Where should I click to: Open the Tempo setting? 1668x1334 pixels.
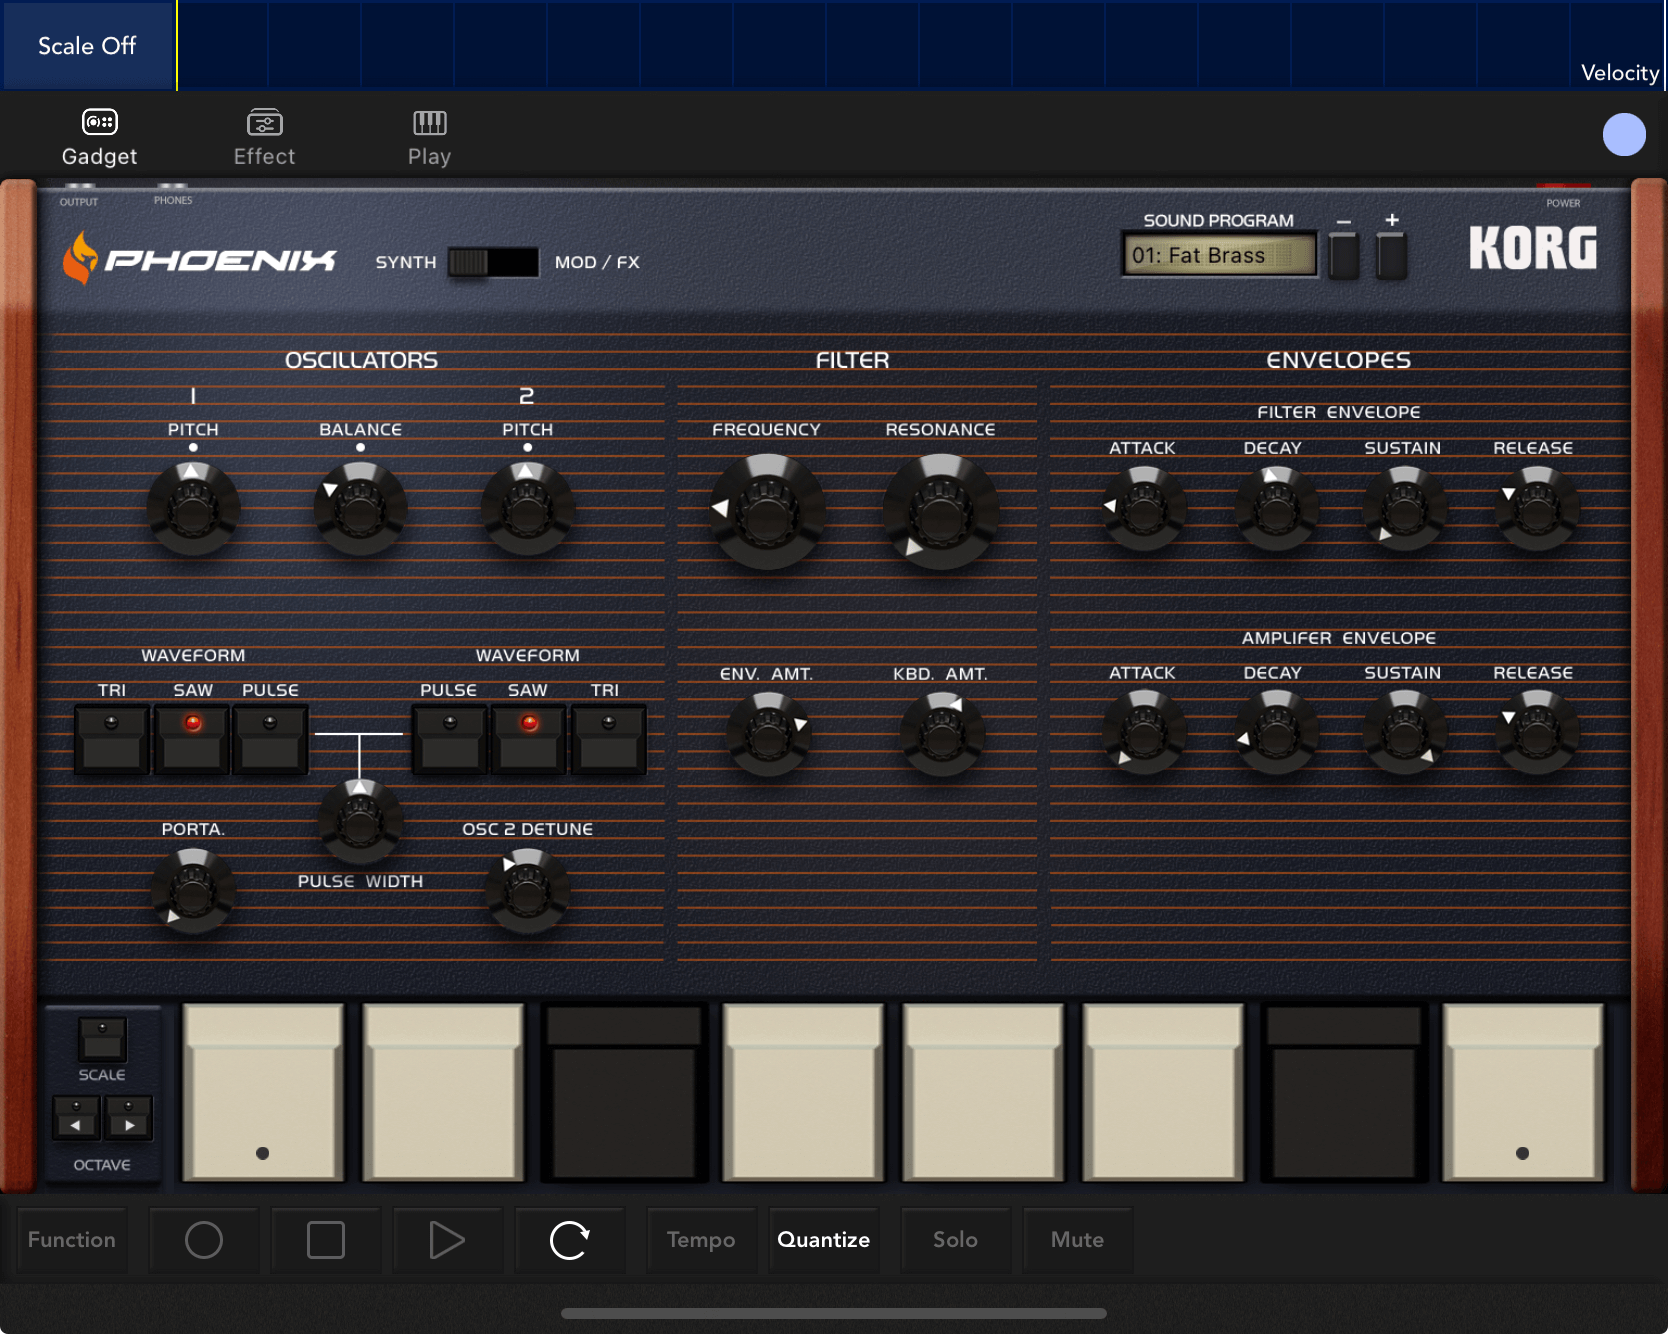click(701, 1240)
